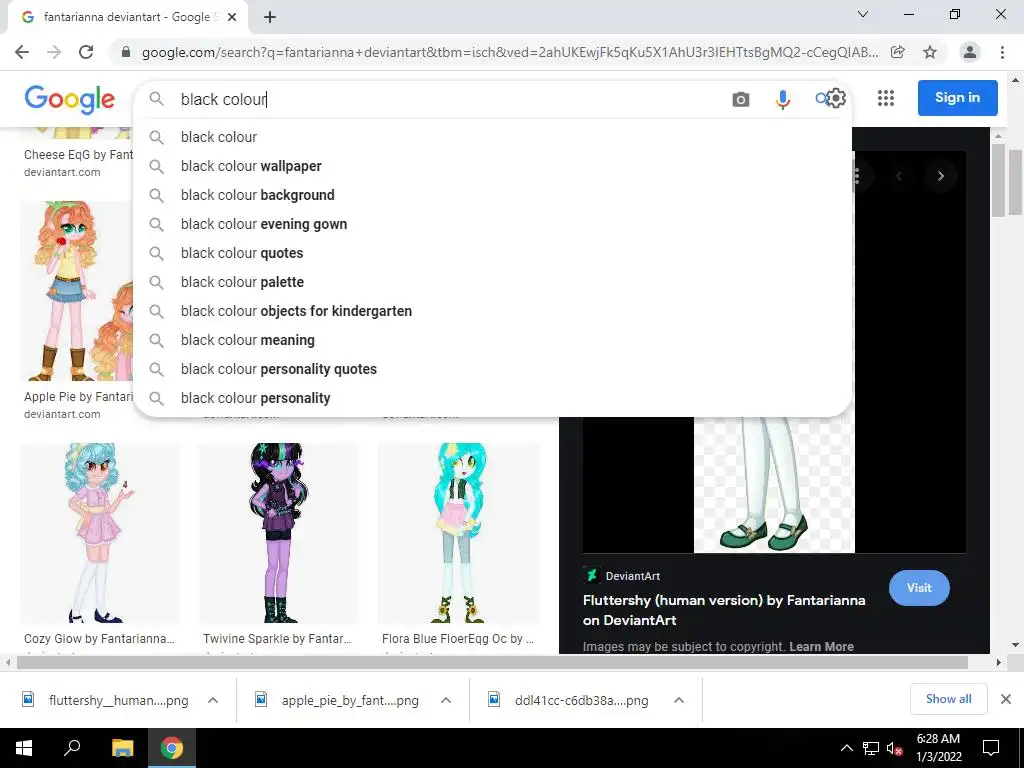Click the Sign in button
The image size is (1024, 768).
point(957,97)
